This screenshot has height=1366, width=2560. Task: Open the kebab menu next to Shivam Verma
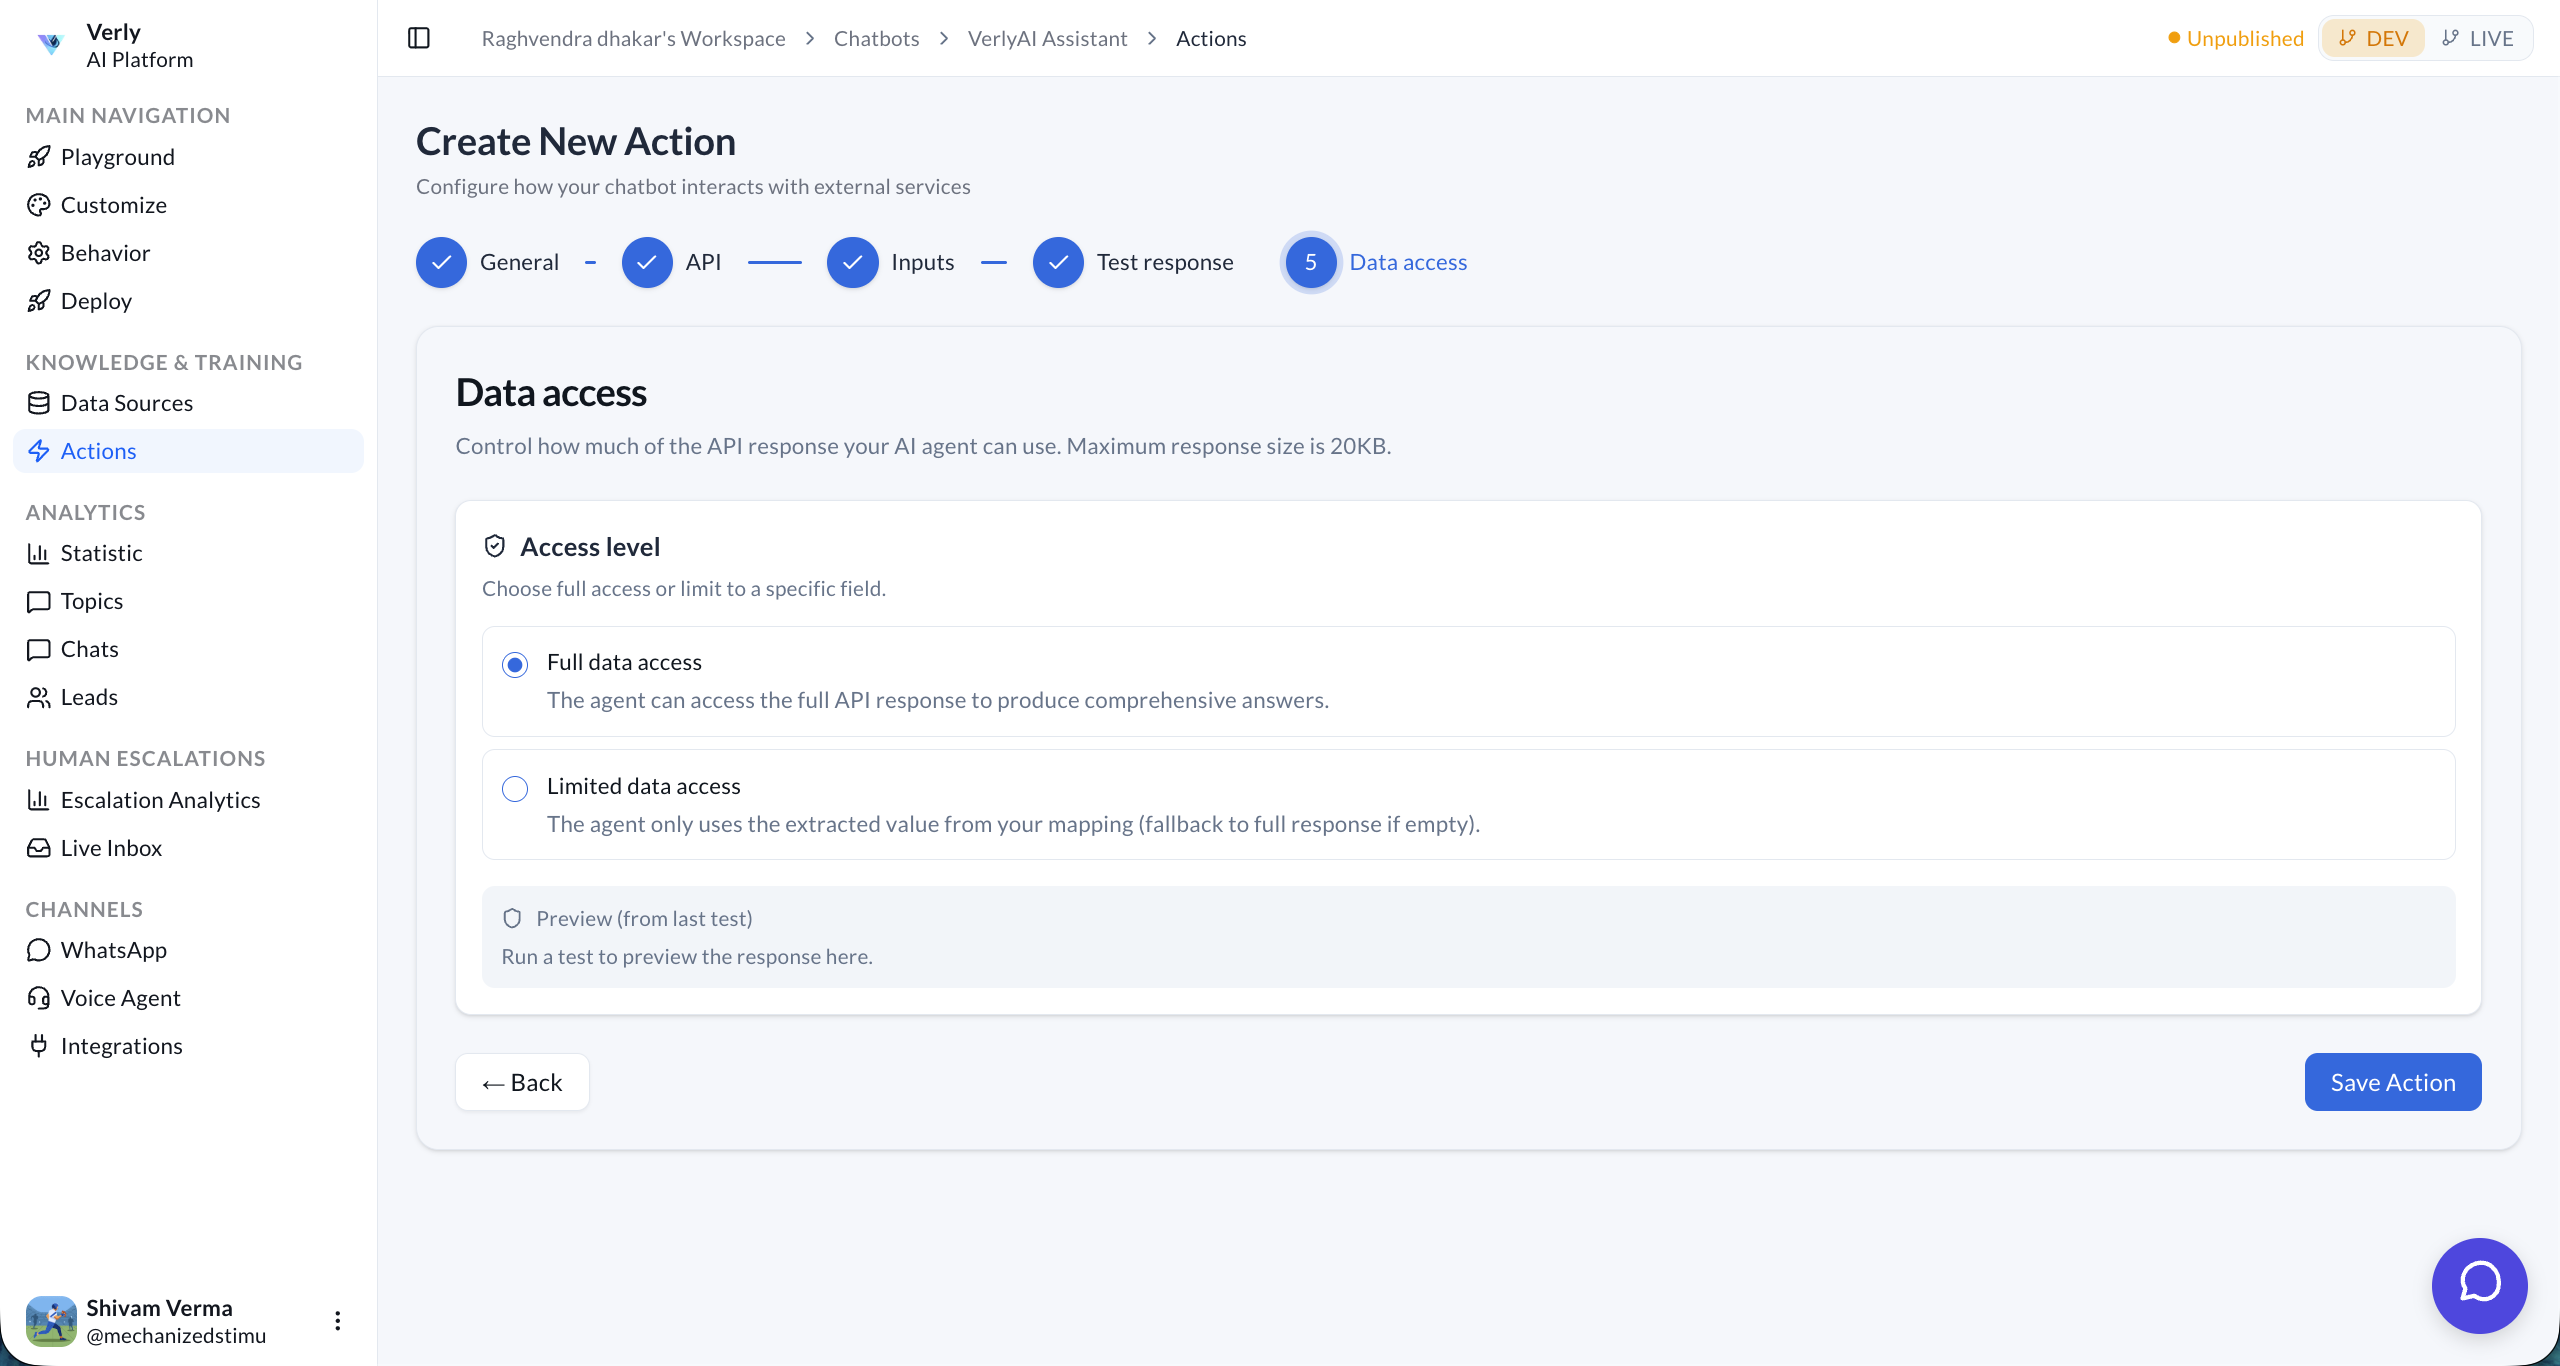pyautogui.click(x=337, y=1320)
